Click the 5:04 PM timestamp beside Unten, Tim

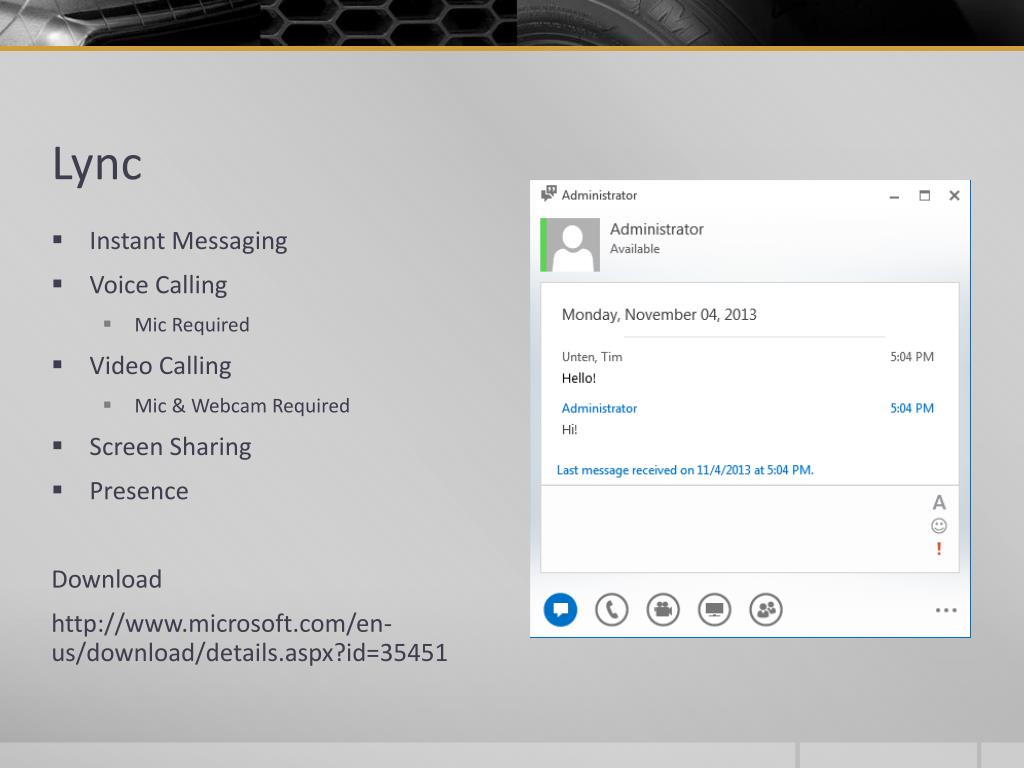912,357
